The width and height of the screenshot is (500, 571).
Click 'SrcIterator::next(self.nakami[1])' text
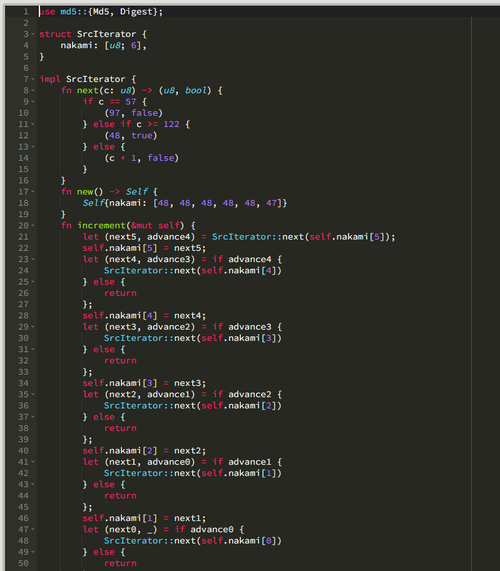[x=193, y=473]
